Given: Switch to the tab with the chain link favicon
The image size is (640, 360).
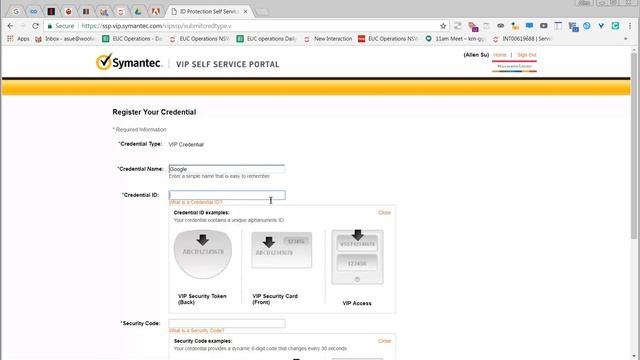Looking at the screenshot, I should (x=33, y=11).
